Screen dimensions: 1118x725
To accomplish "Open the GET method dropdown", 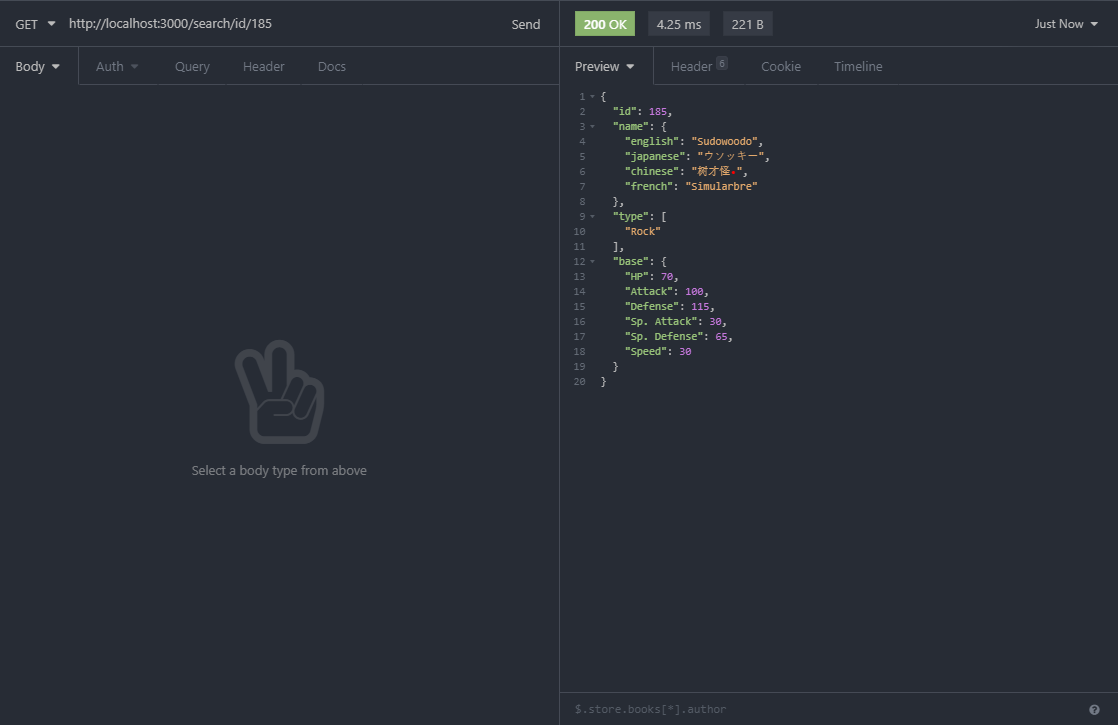I will click(x=35, y=24).
